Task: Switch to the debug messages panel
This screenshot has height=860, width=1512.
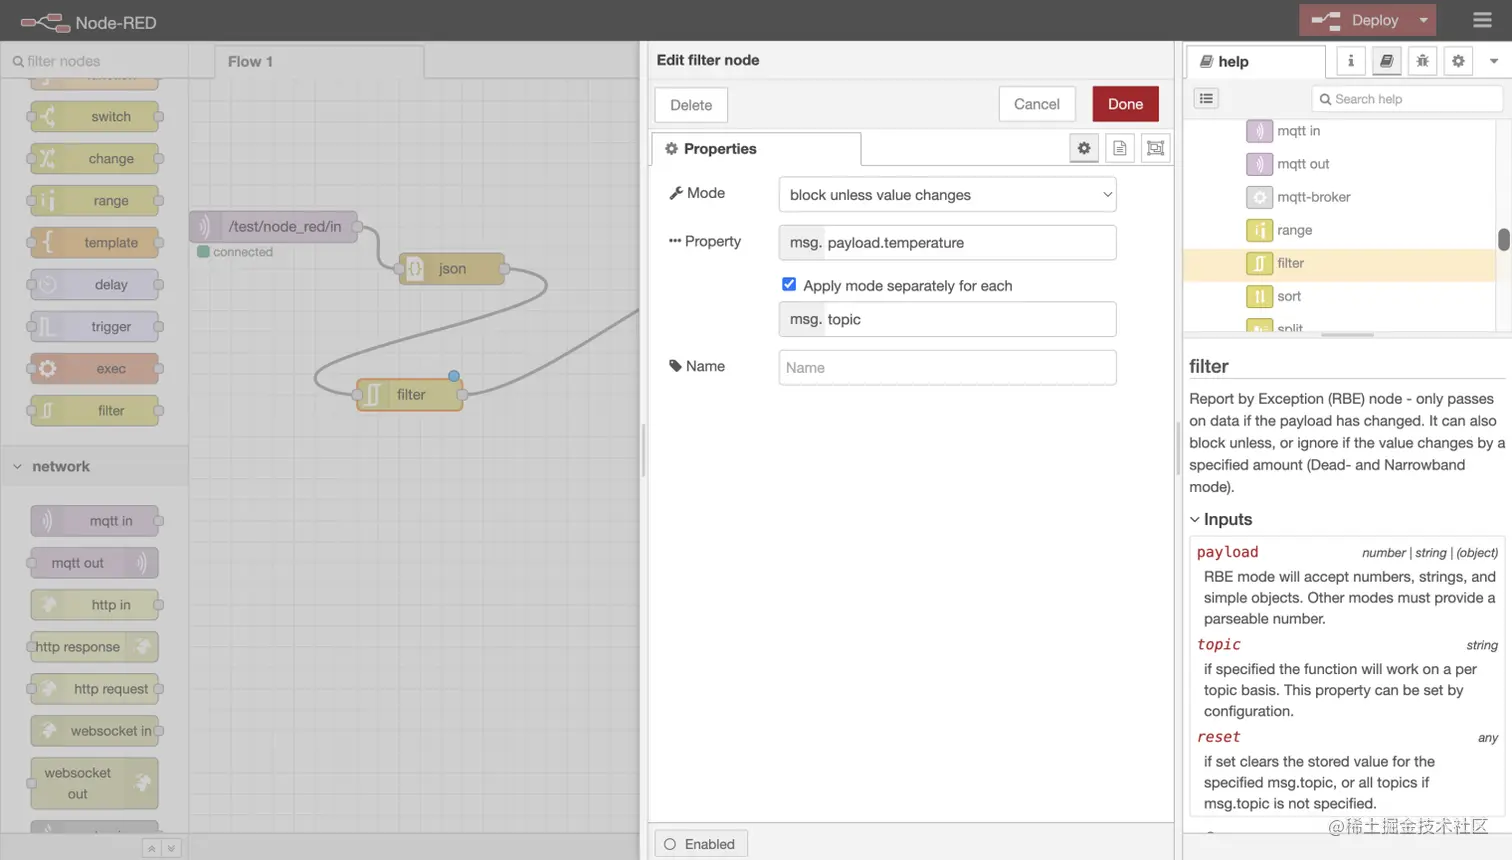Action: coord(1421,61)
